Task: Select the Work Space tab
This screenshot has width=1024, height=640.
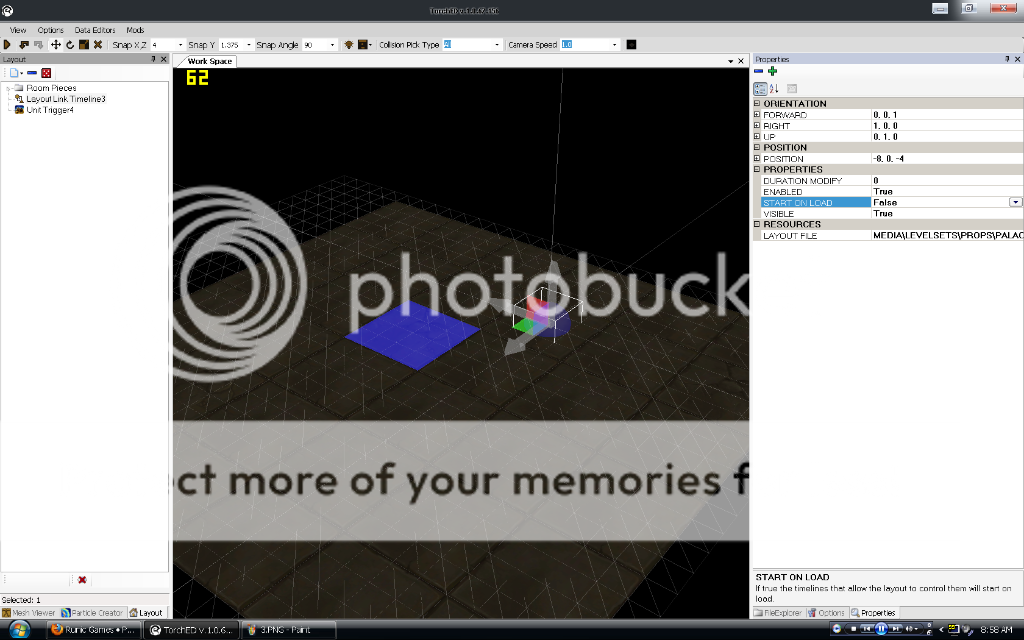Action: (209, 61)
